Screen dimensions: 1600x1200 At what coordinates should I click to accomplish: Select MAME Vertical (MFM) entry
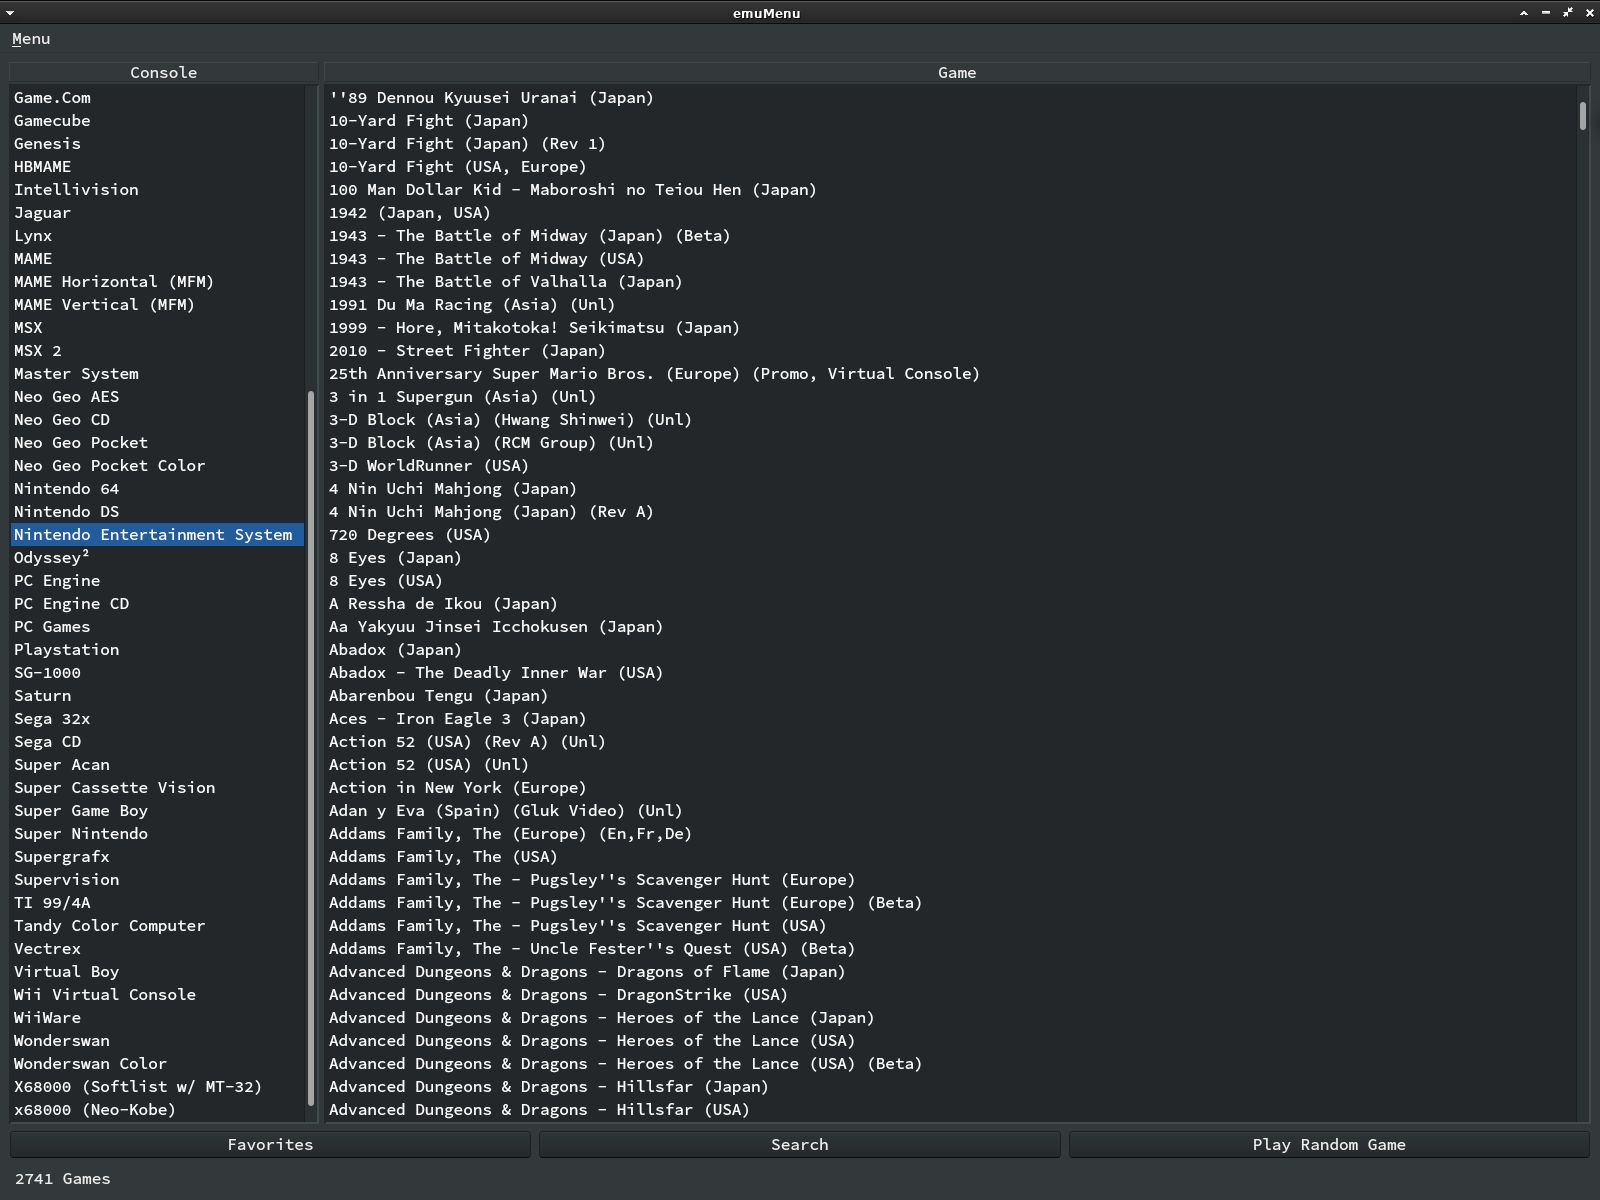(x=157, y=305)
